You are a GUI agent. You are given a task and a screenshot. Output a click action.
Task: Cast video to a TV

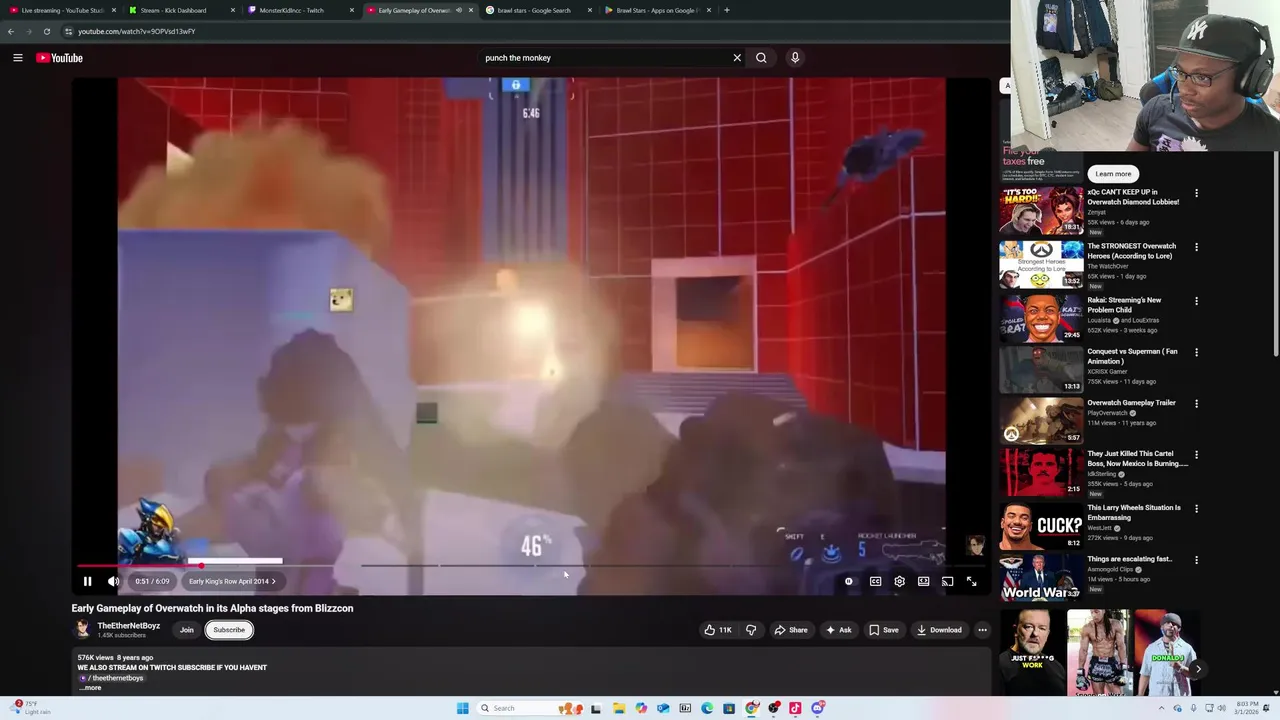[947, 581]
